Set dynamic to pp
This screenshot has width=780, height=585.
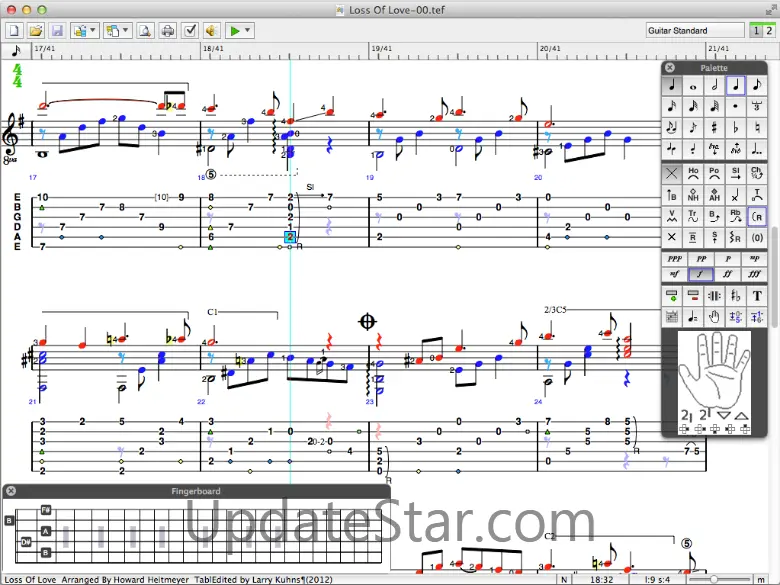(x=701, y=259)
